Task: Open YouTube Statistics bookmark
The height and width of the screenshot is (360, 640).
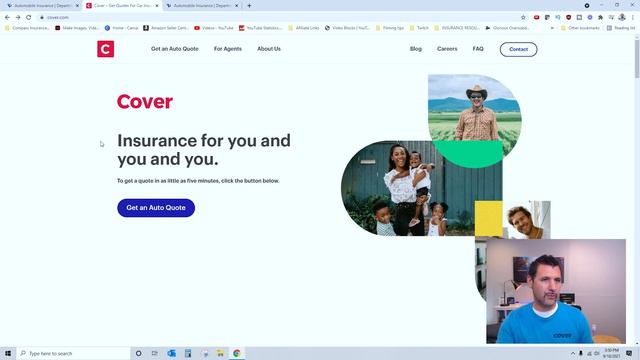Action: click(260, 28)
